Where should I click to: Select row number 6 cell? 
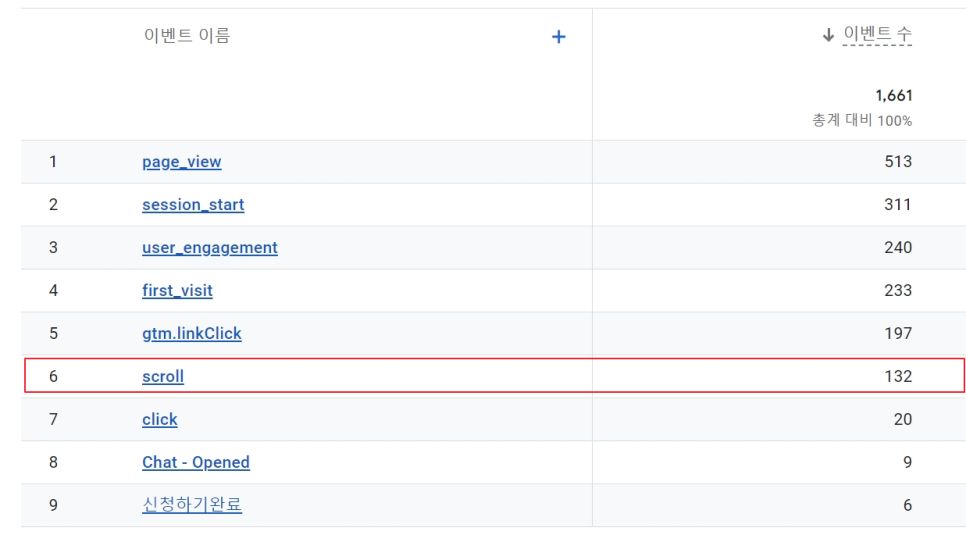[x=54, y=376]
